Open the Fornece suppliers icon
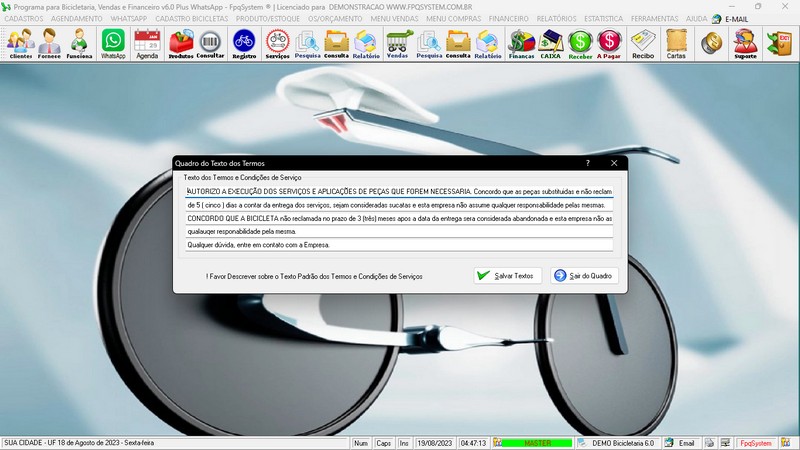Image resolution: width=800 pixels, height=450 pixels. click(49, 44)
